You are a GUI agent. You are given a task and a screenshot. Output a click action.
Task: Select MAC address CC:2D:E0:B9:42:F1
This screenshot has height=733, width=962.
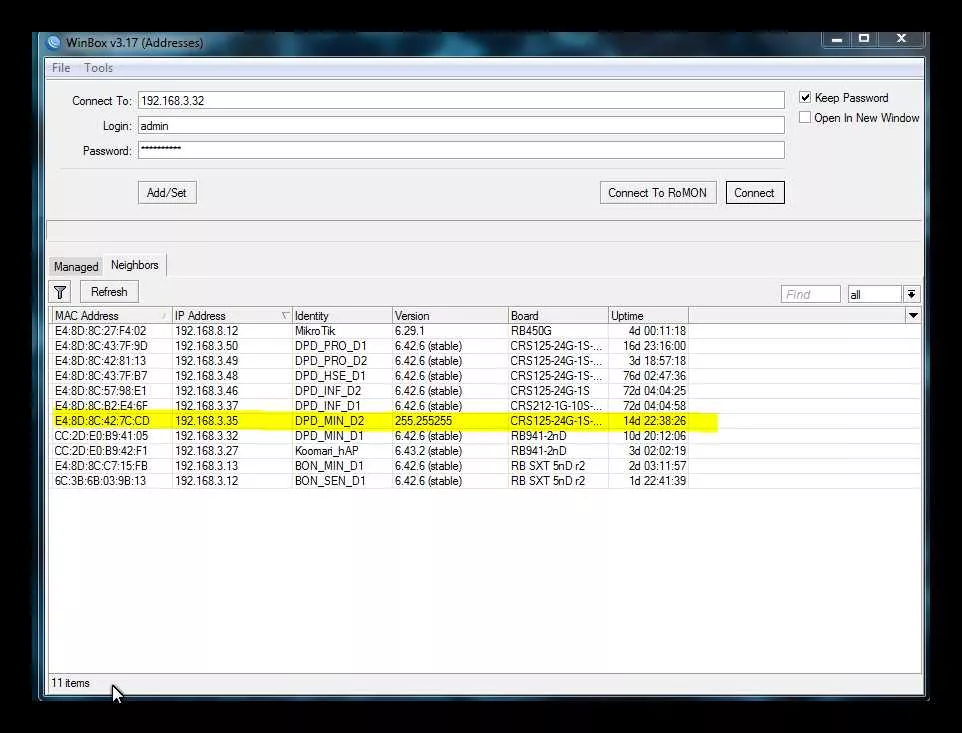coord(101,451)
